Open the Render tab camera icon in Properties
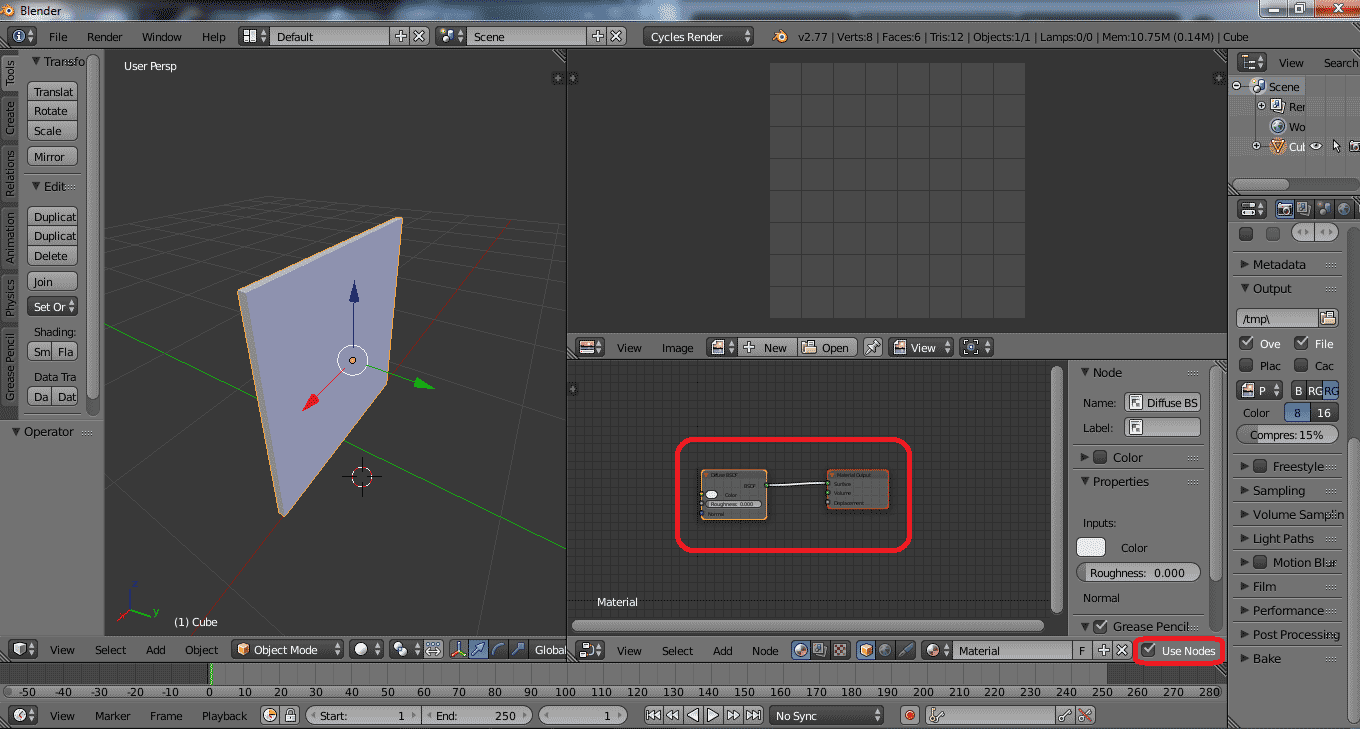The image size is (1360, 729). [1284, 208]
